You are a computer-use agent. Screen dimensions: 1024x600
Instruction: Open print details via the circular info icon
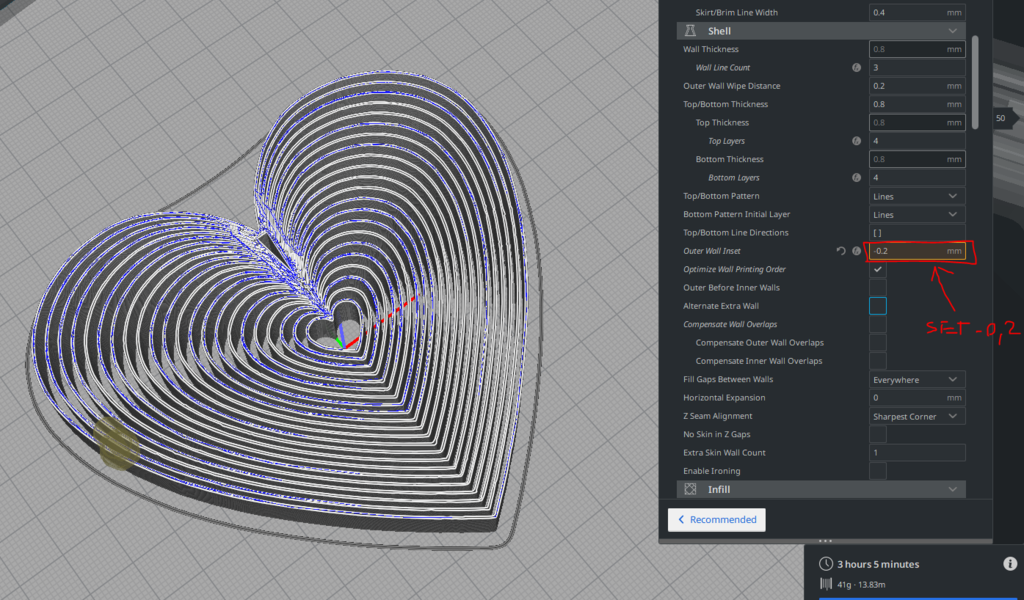[1009, 563]
